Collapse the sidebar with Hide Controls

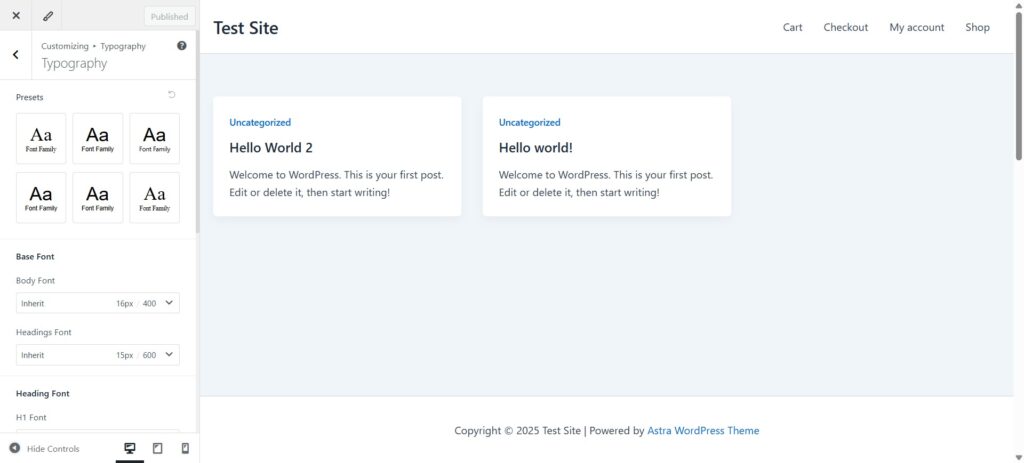pos(45,448)
